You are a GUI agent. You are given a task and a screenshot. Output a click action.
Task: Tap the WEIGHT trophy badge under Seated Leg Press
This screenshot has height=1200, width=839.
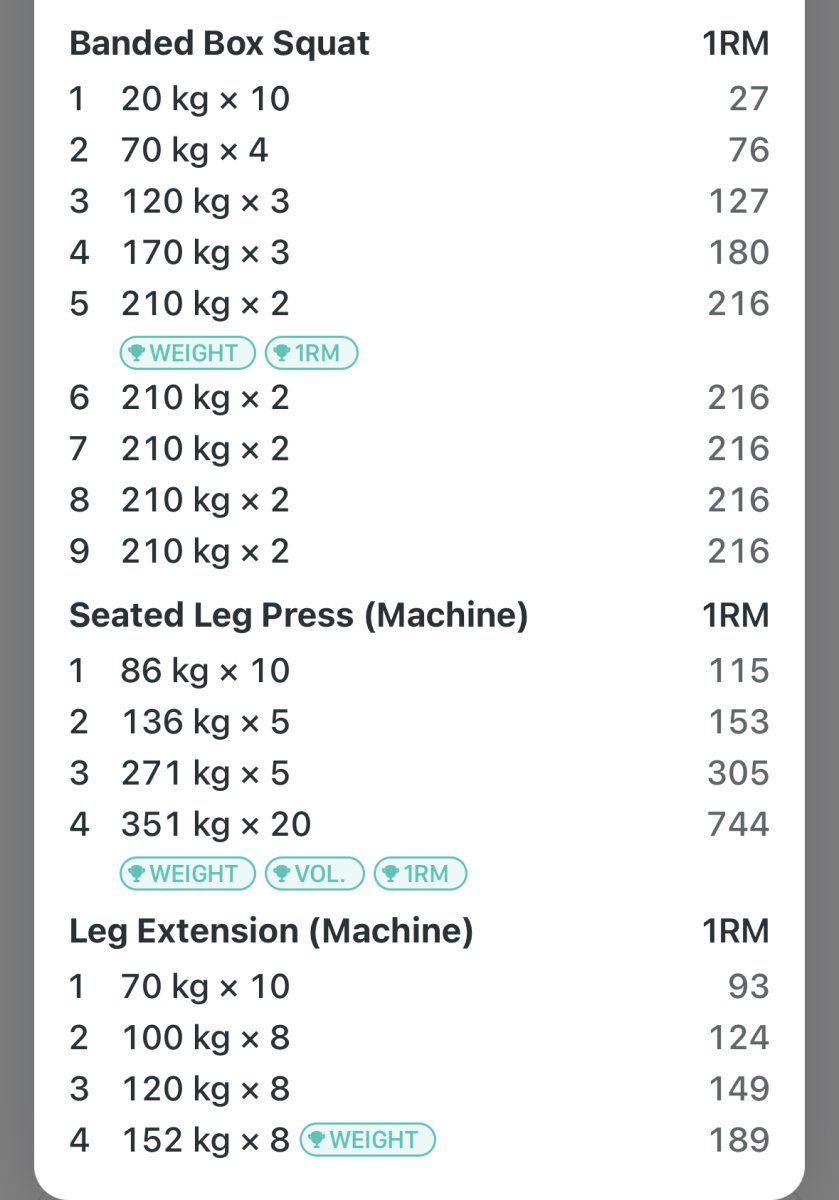(187, 874)
